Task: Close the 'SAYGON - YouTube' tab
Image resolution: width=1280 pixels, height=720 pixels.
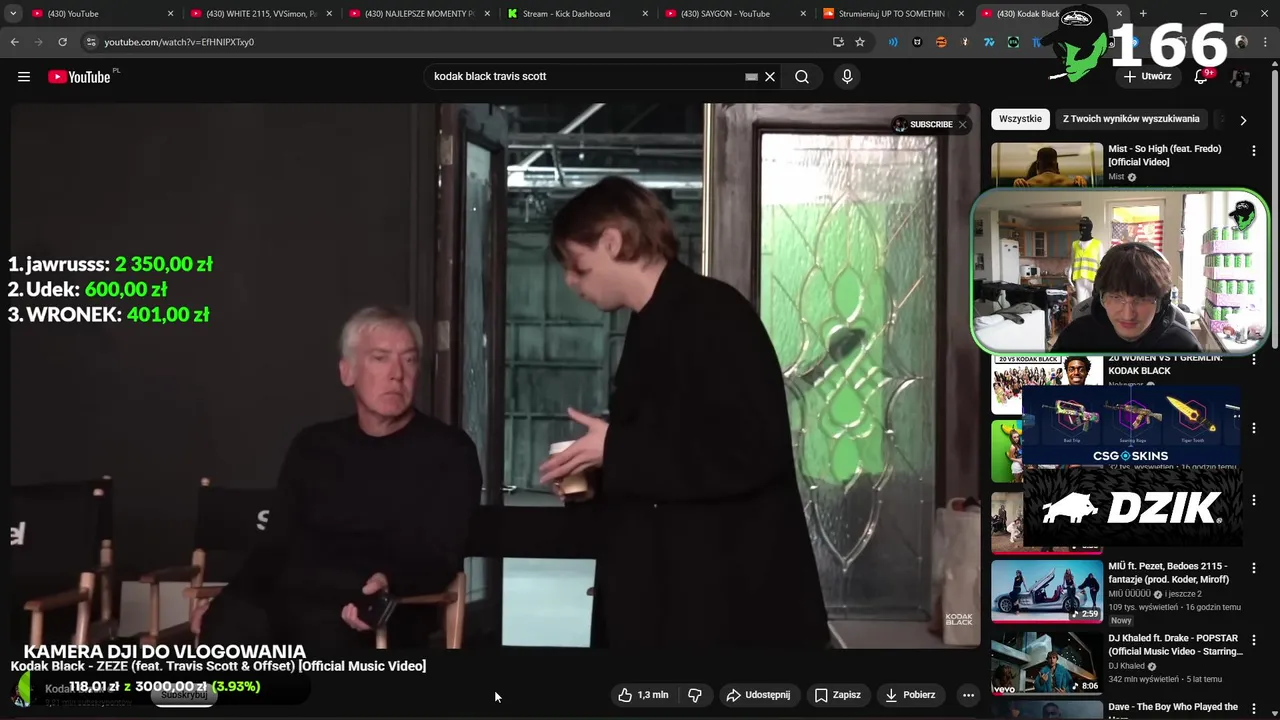Action: pos(803,14)
